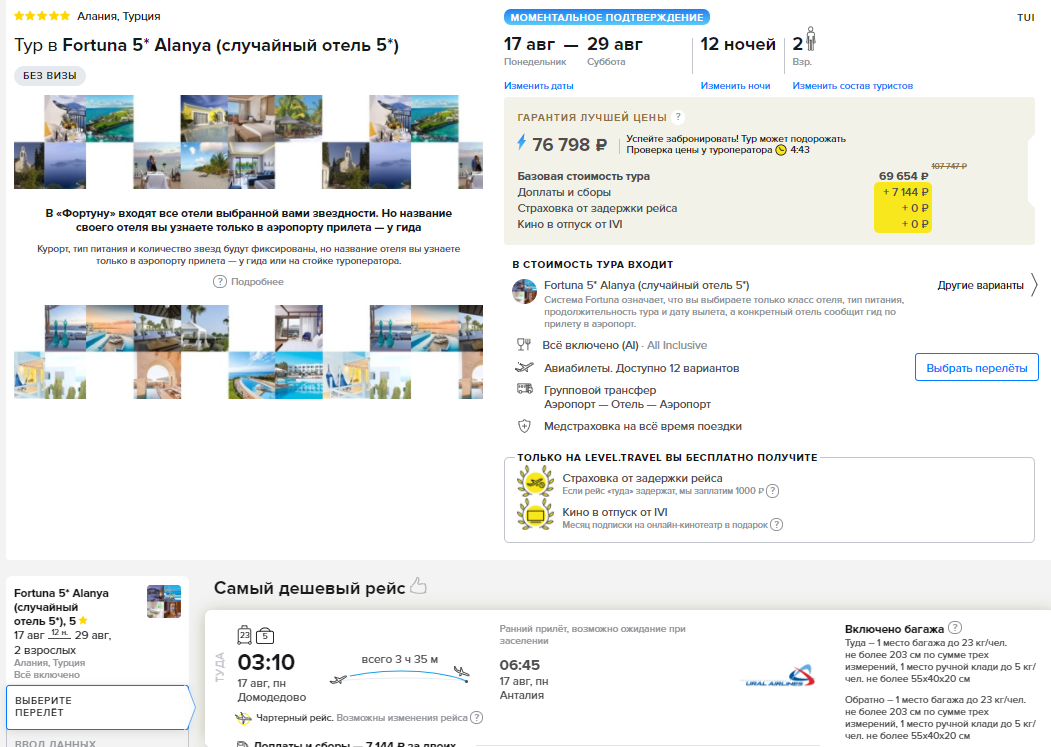Click the question mark beside ГАРАНТИЯ ЛУЧШЕЙ ЦЕНЫ
Viewport: 1051px width, 747px height.
pyautogui.click(x=678, y=117)
